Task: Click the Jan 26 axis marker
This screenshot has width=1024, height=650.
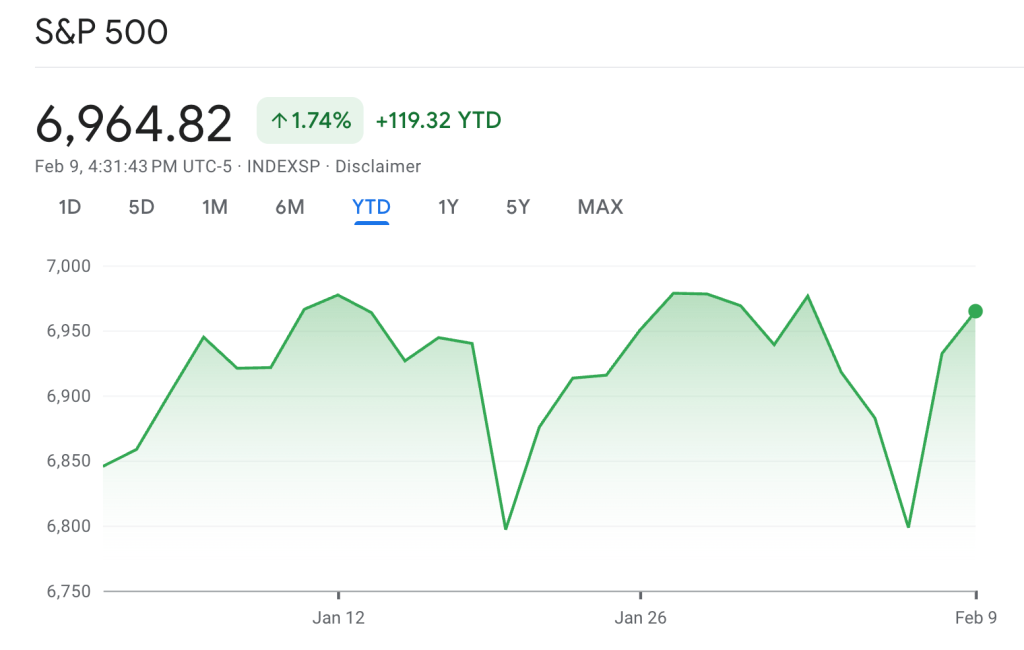Action: click(640, 618)
